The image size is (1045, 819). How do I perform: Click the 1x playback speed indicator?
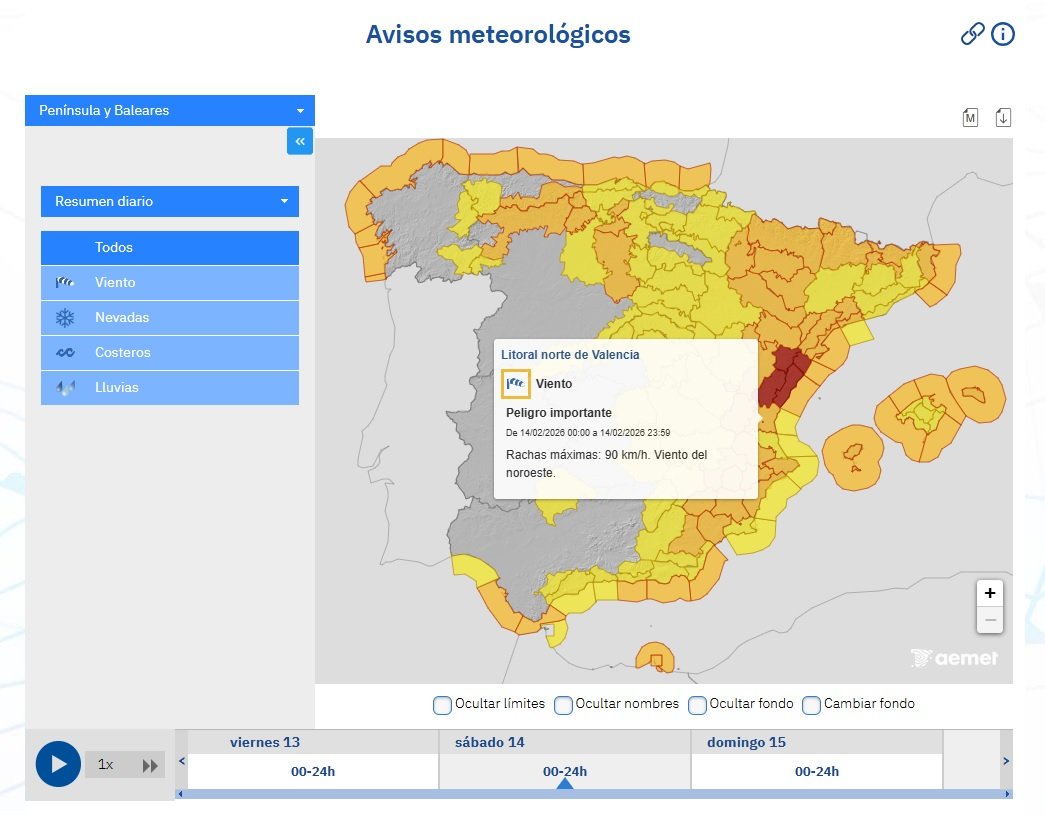pyautogui.click(x=105, y=765)
